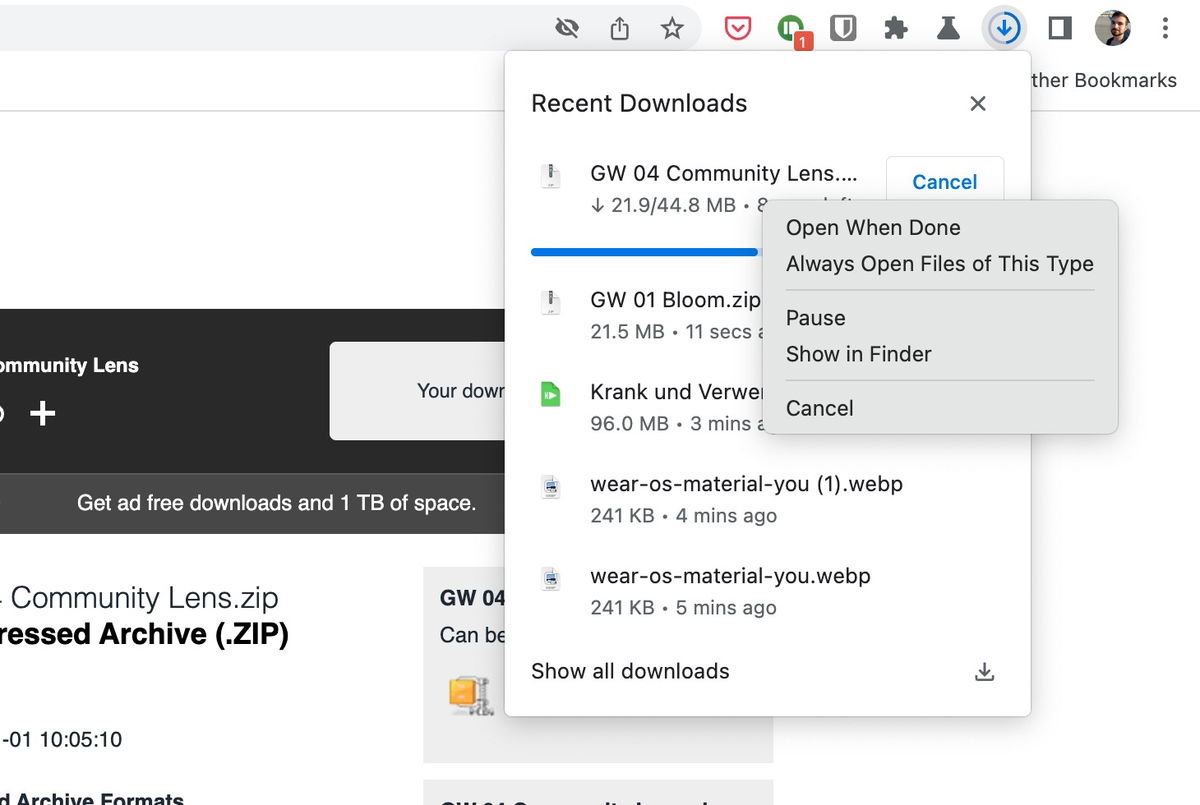Open Chrome's three-dot menu
Viewport: 1200px width, 805px height.
click(1164, 28)
